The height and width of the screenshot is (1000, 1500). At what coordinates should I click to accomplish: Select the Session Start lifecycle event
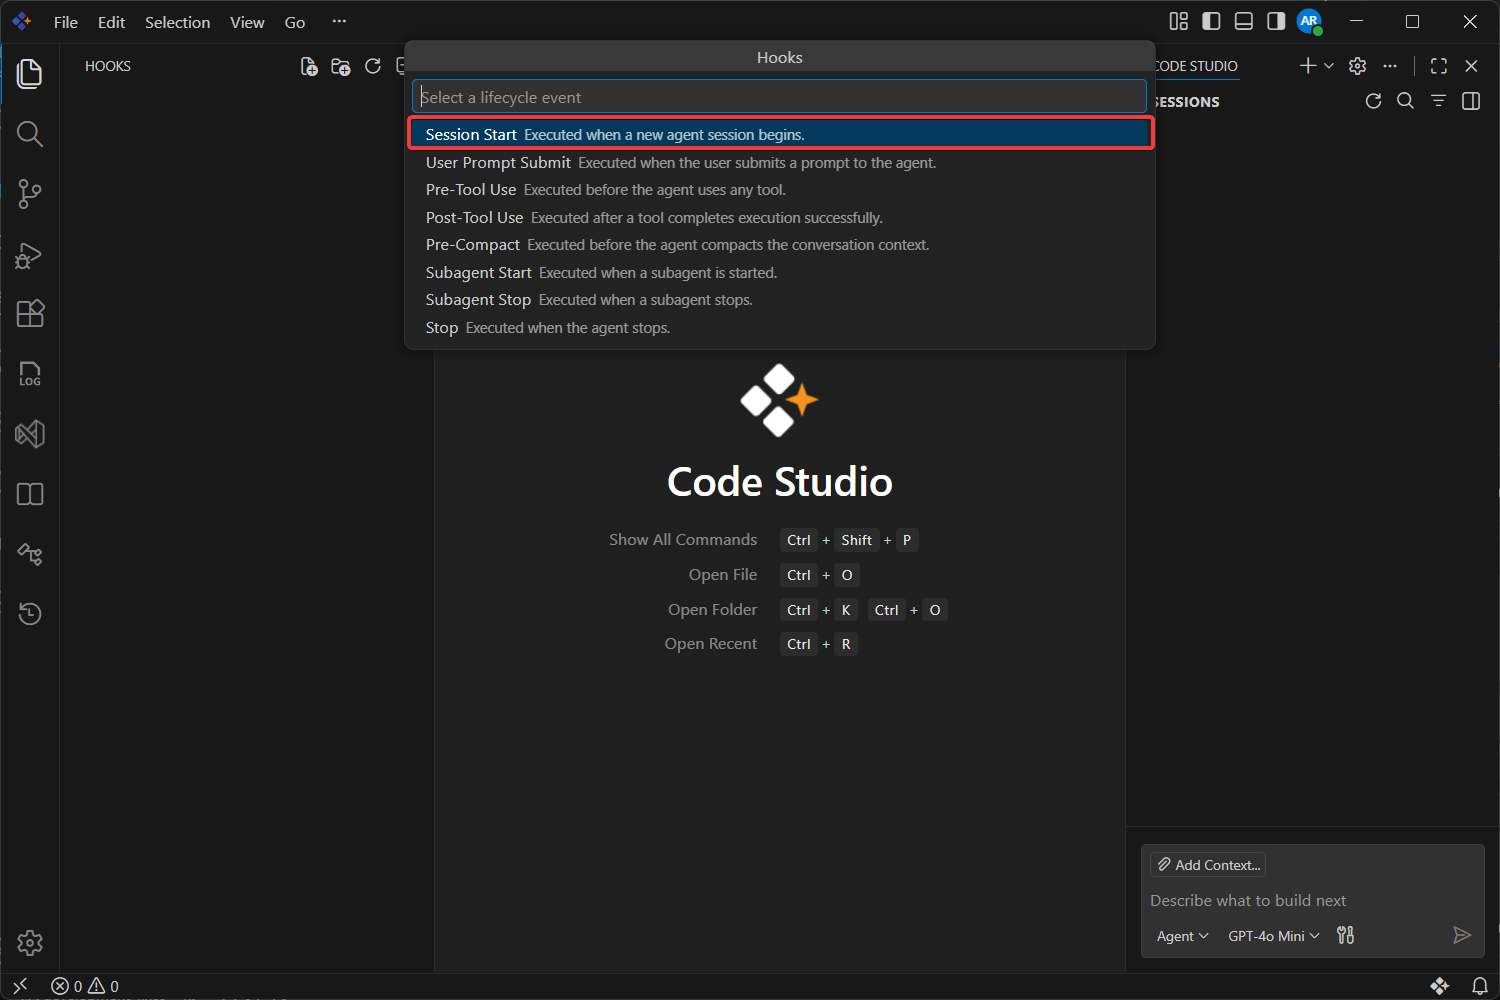click(780, 133)
